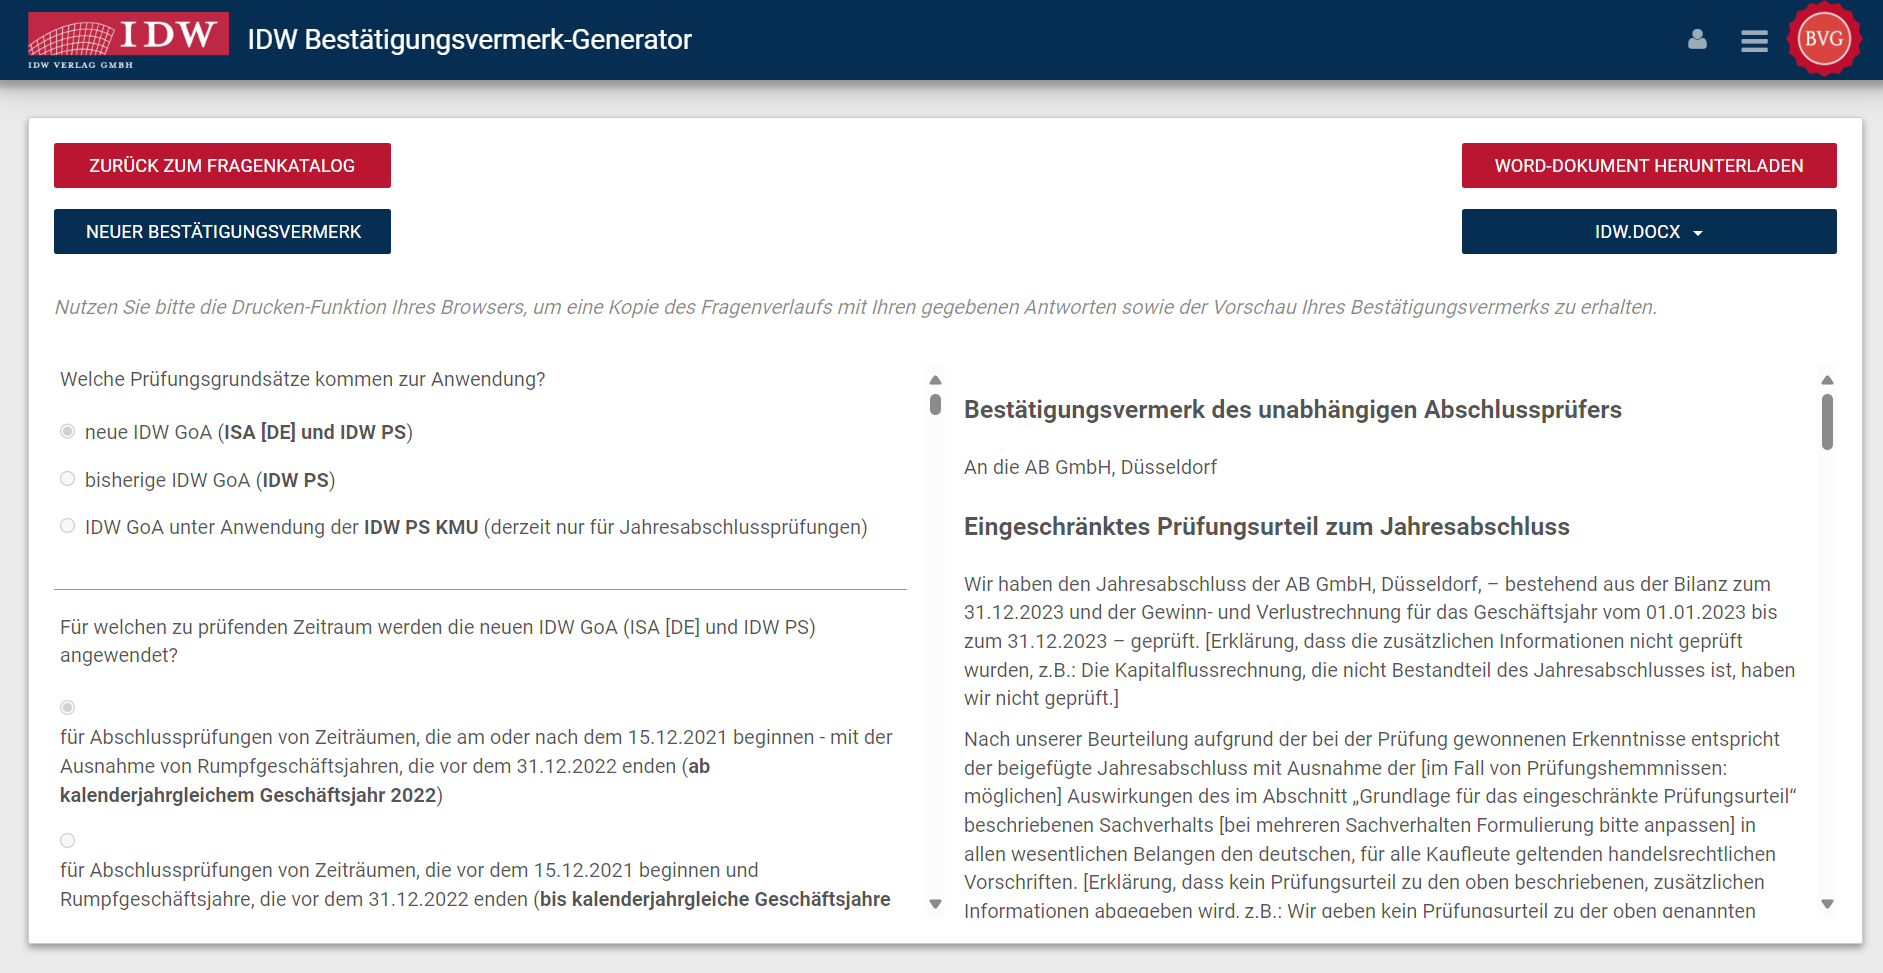Screen dimensions: 1883x973
Task: Select neue IDW GoA (ISA [DE]) radio
Action: point(67,431)
